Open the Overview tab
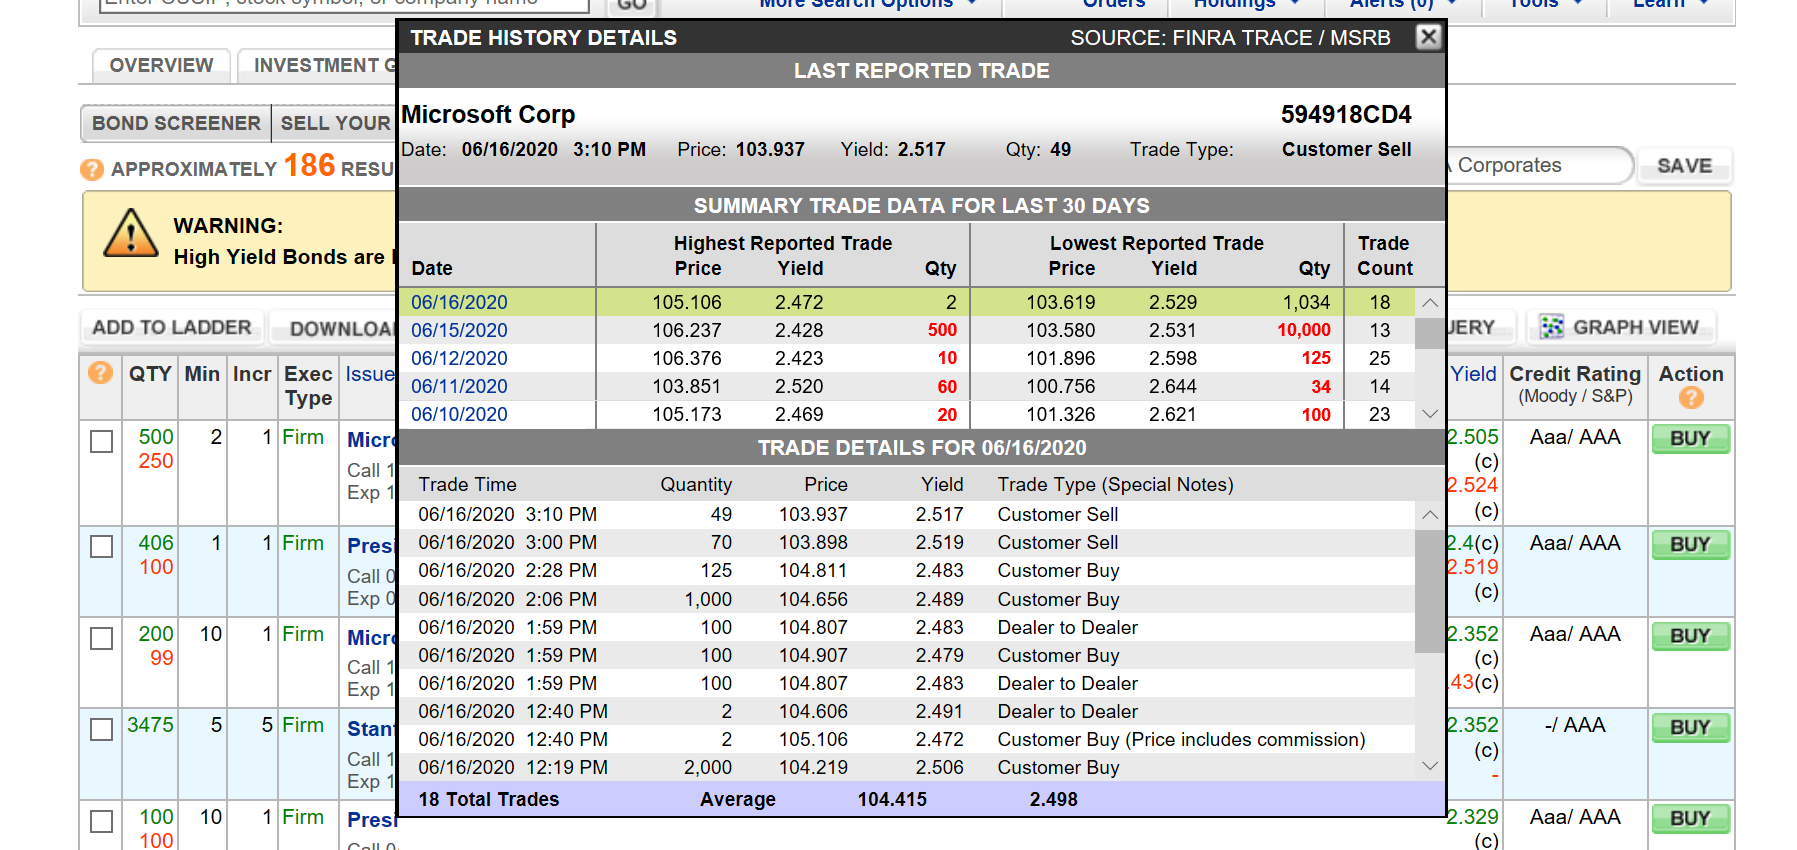This screenshot has height=850, width=1797. pyautogui.click(x=161, y=66)
